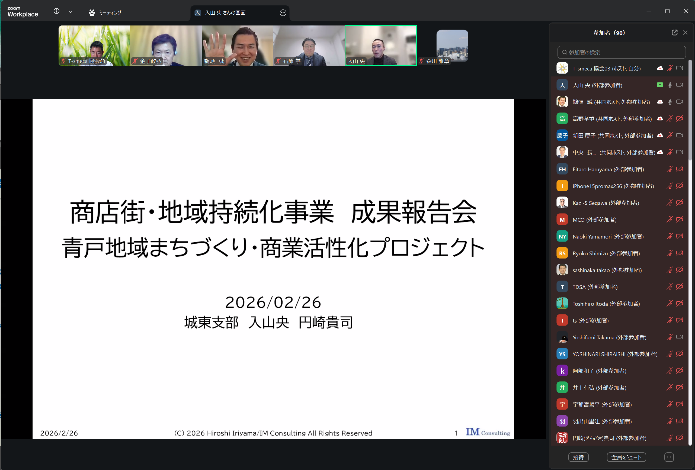Toggle video for participant with YS avatar
This screenshot has height=470, width=695.
pos(680,353)
